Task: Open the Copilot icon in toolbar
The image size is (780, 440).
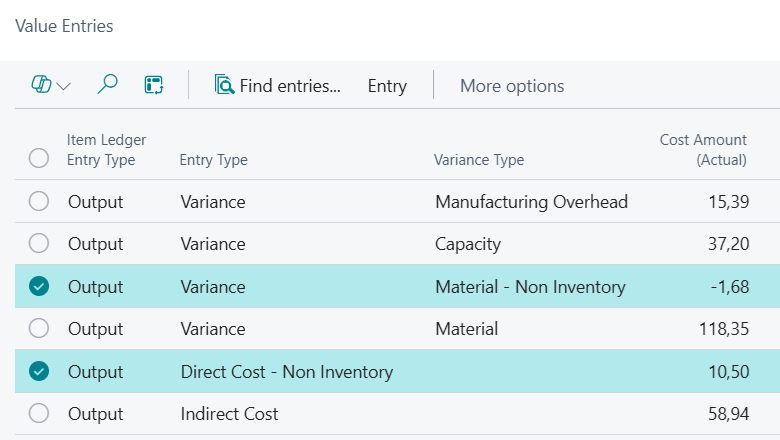Action: [41, 85]
